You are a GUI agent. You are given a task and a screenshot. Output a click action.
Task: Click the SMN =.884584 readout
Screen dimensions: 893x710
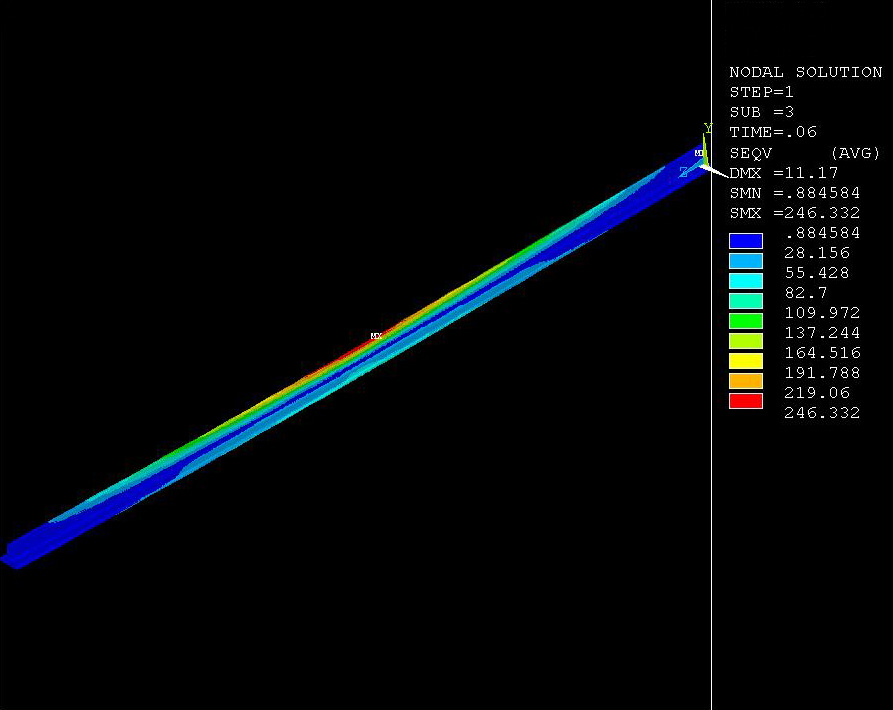(x=794, y=193)
